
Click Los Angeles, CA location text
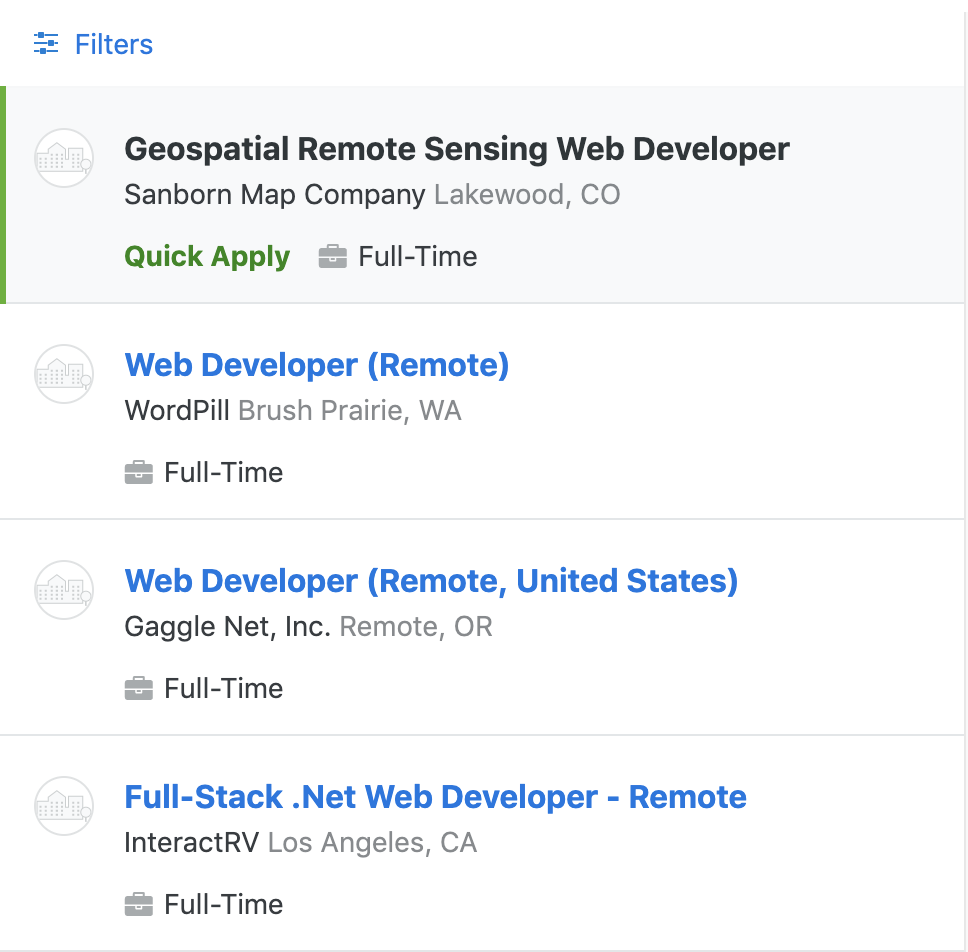tap(372, 843)
